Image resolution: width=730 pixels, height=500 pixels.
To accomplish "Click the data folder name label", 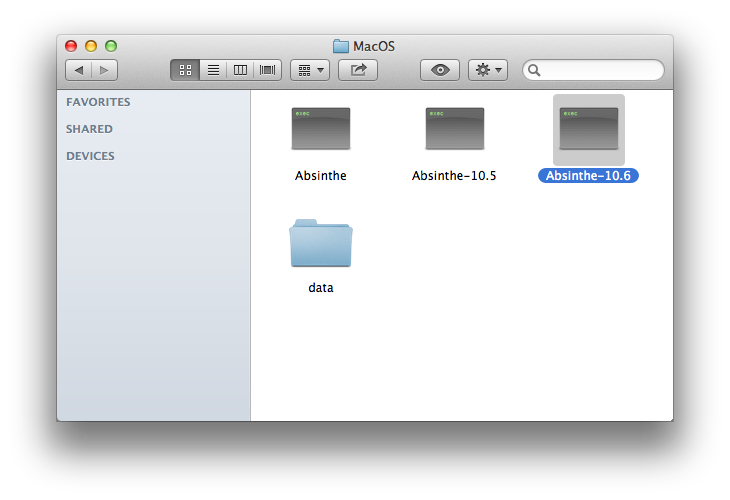I will pos(321,288).
